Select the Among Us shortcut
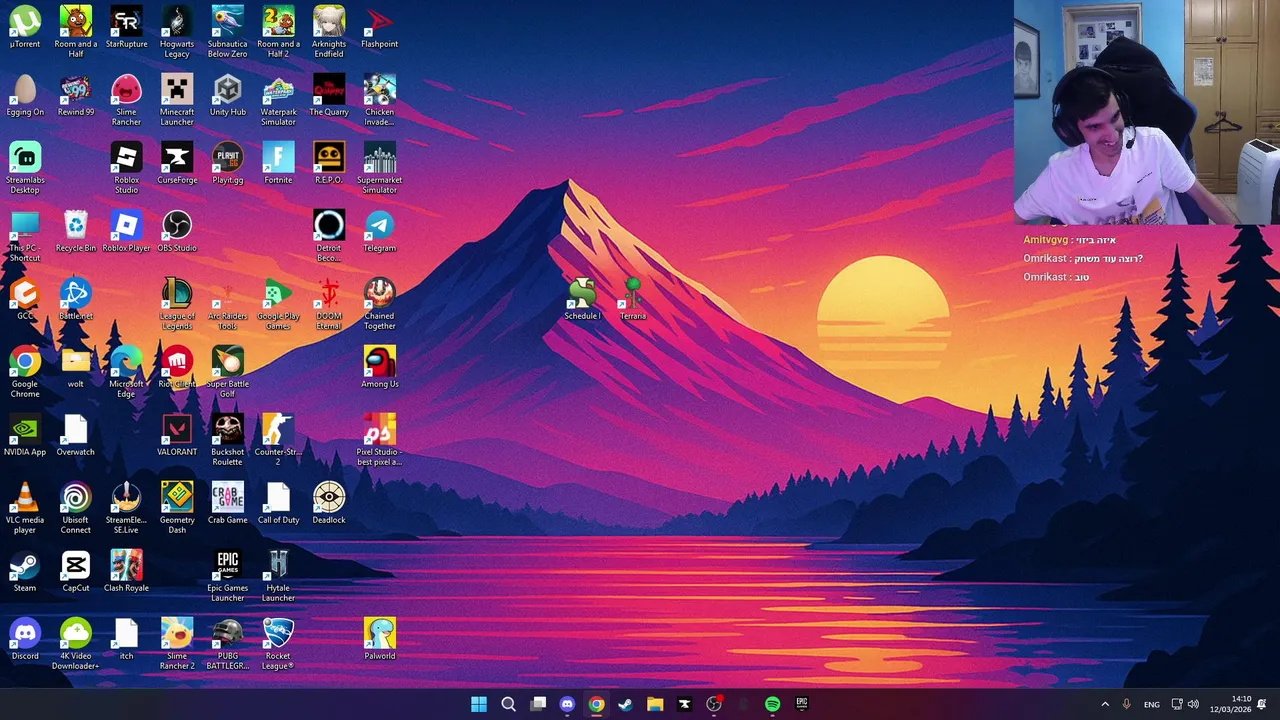1280x720 pixels. coord(379,368)
